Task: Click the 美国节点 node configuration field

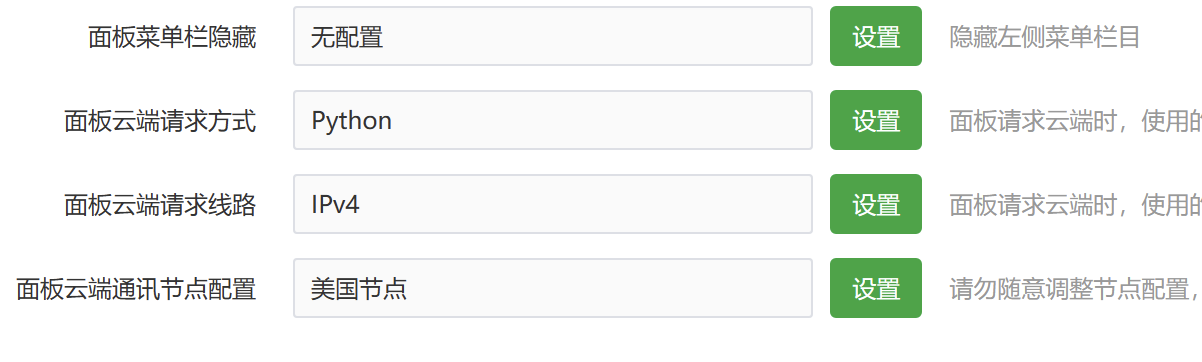Action: coord(553,288)
